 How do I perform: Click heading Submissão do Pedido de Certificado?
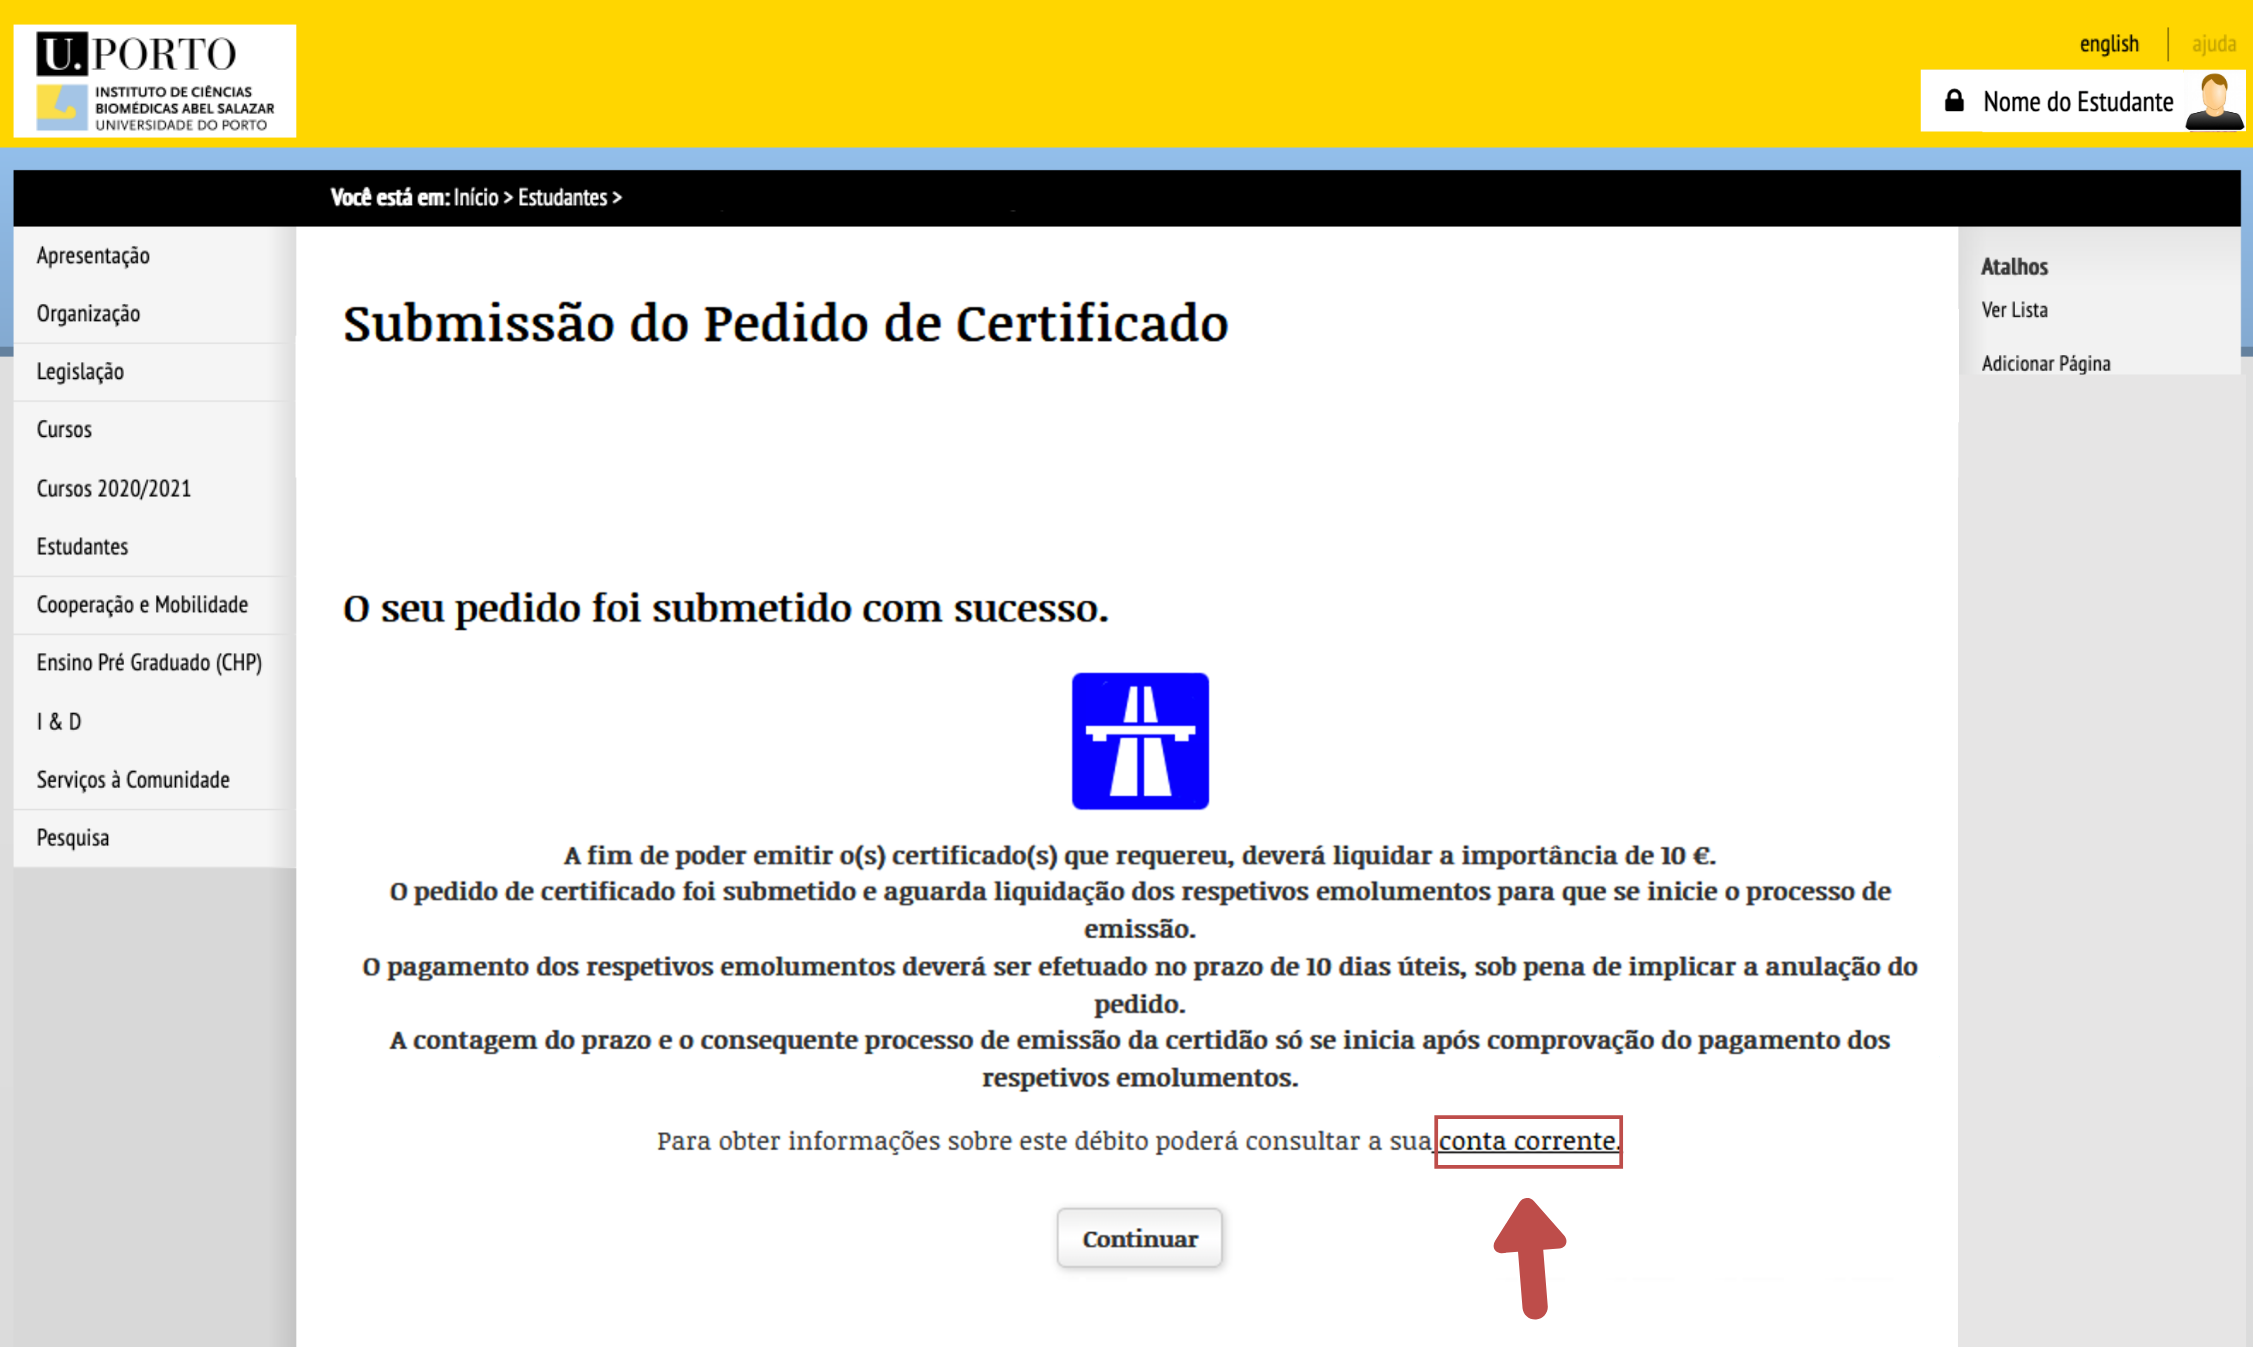click(786, 324)
